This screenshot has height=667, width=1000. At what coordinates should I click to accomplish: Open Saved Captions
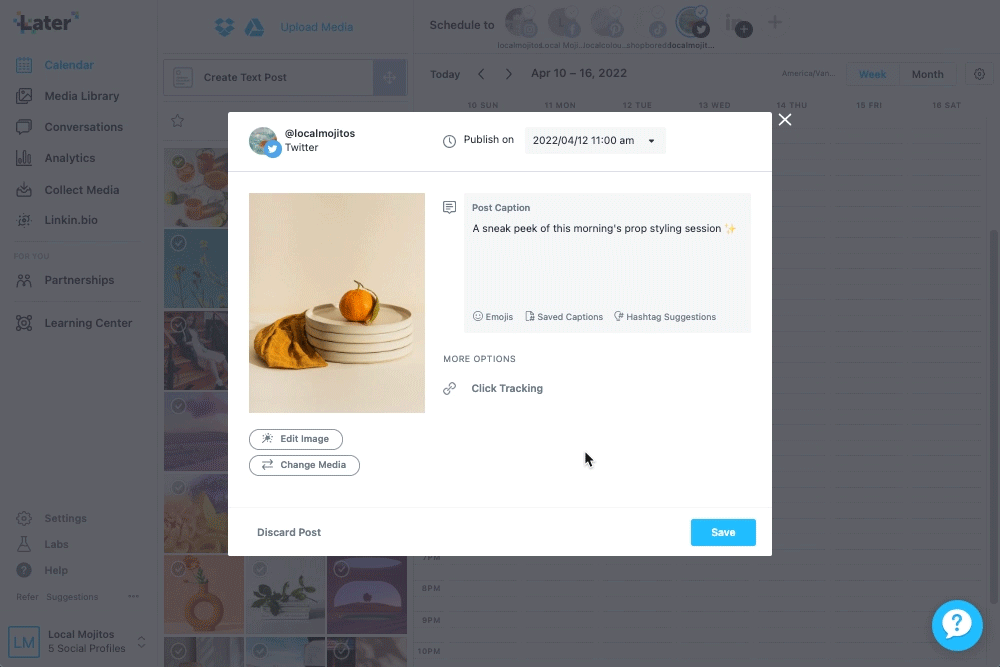[564, 317]
